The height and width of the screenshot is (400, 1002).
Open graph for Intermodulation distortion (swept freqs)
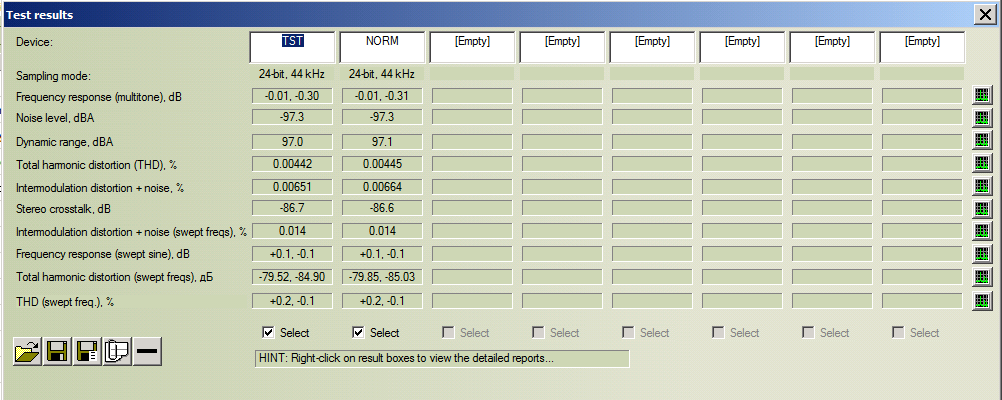pyautogui.click(x=982, y=231)
